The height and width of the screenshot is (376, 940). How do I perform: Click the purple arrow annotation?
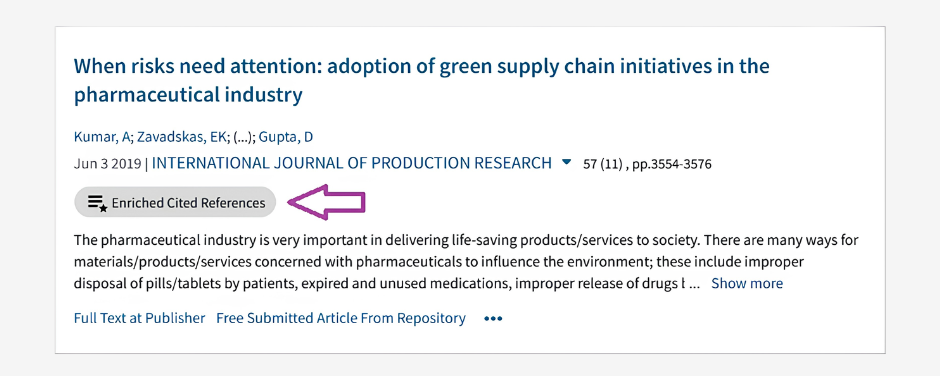[327, 201]
